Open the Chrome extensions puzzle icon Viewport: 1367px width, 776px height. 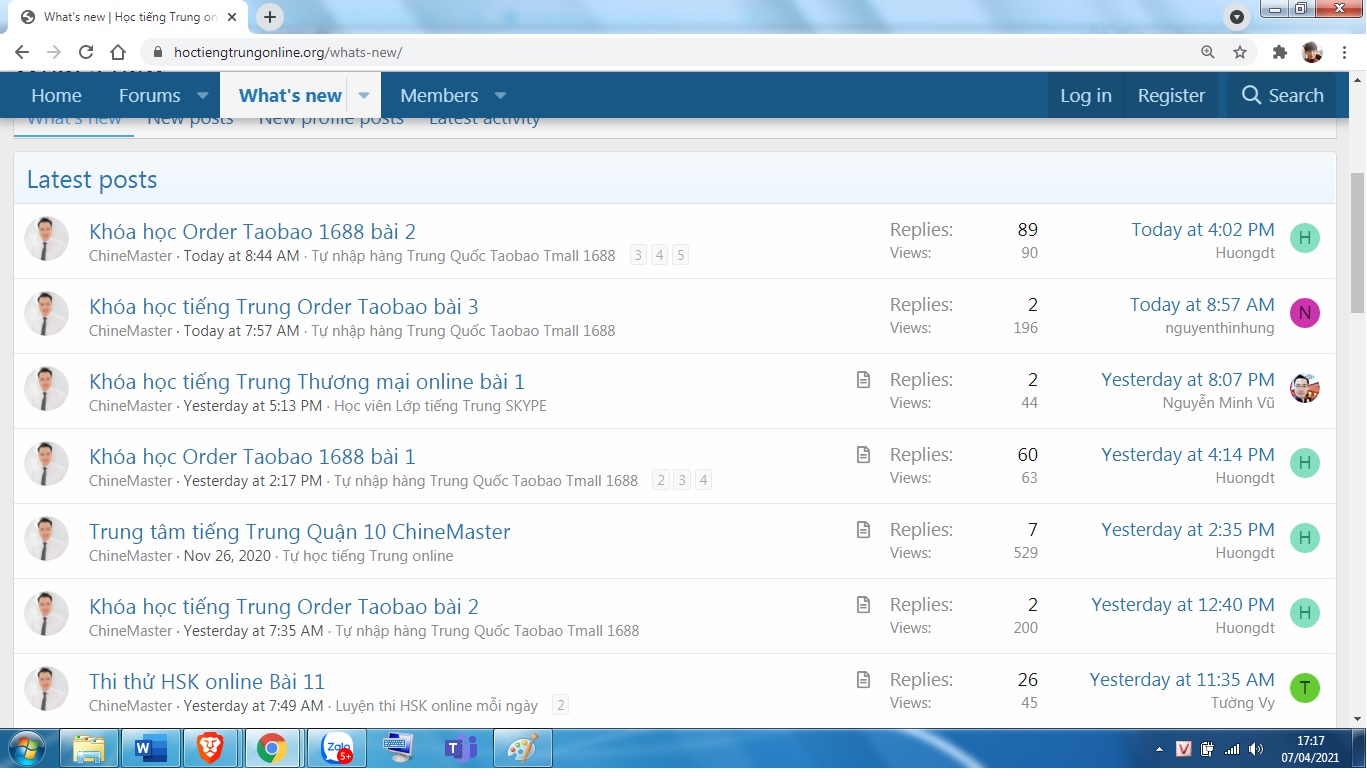pyautogui.click(x=1279, y=52)
